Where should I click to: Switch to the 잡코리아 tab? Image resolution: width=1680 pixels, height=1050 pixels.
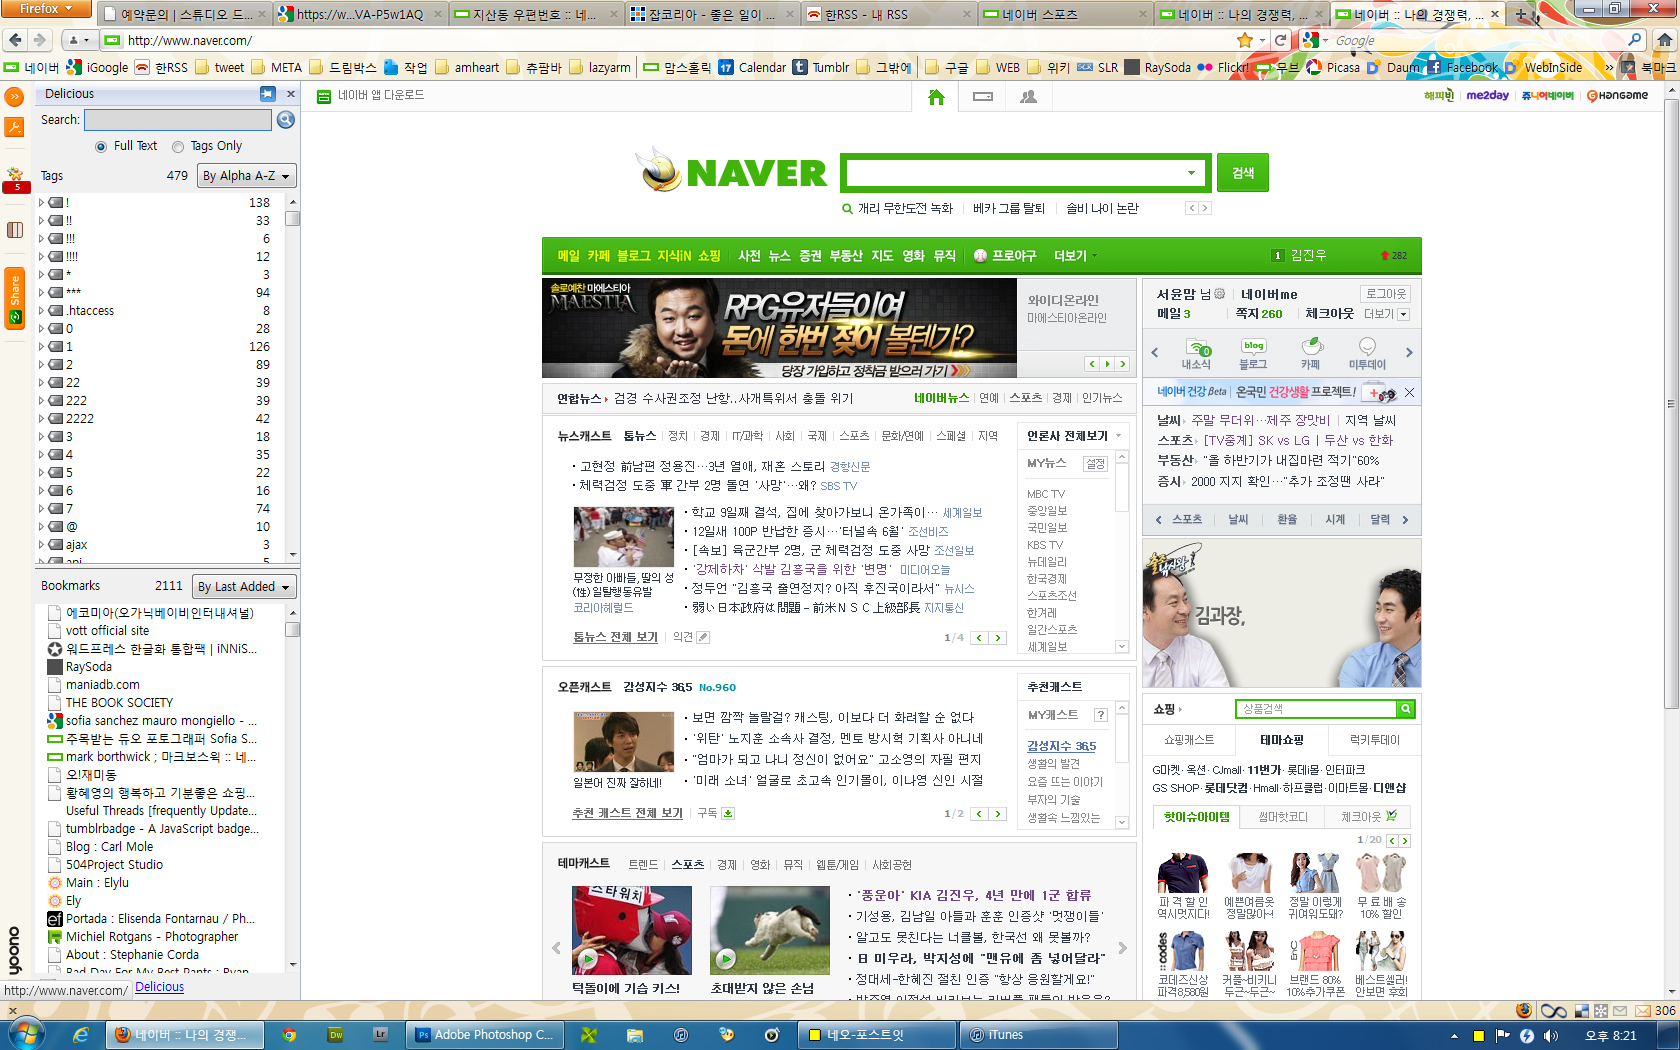(713, 14)
